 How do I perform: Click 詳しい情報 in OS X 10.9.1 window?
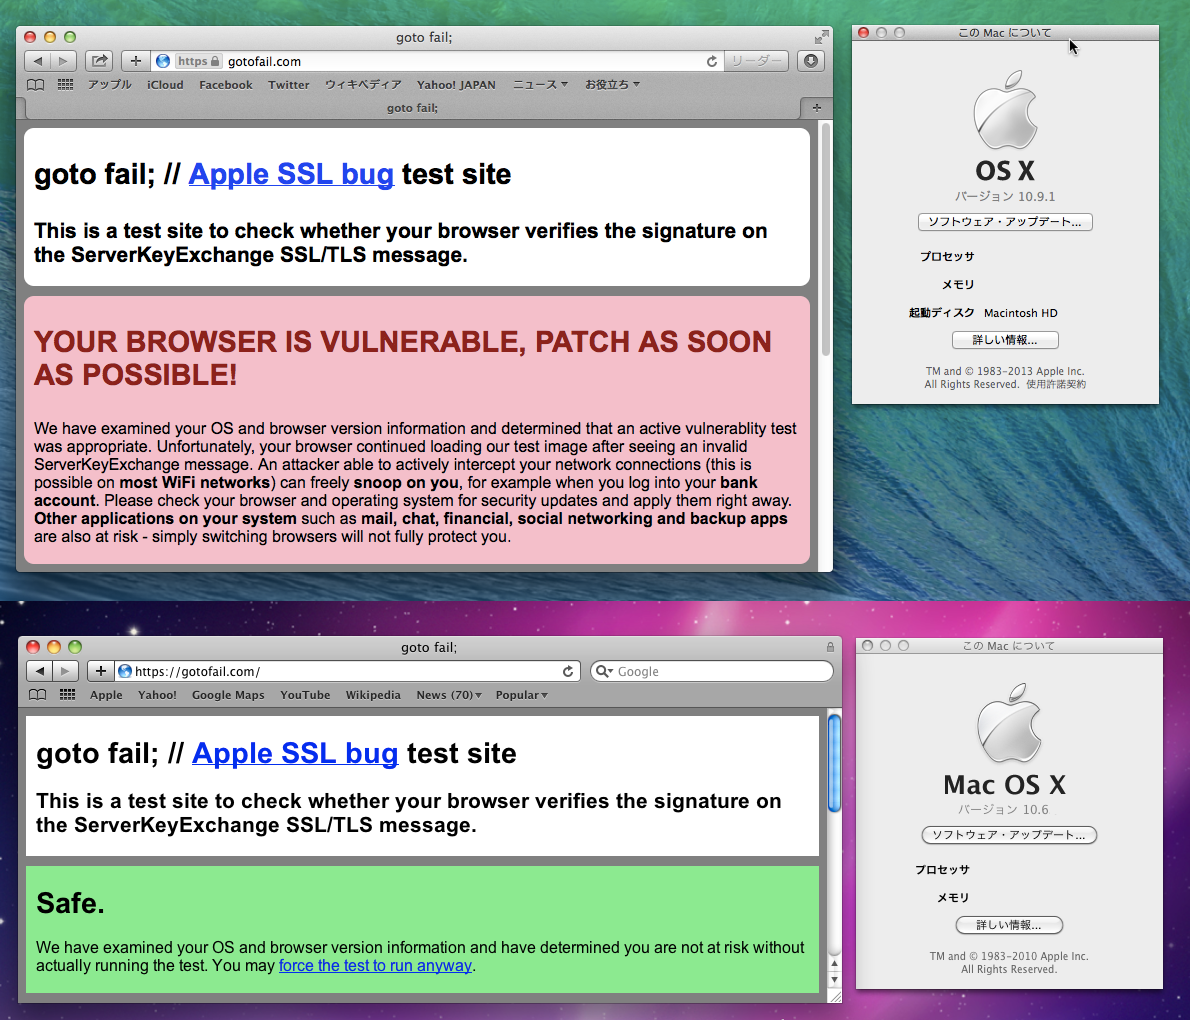tap(1005, 340)
